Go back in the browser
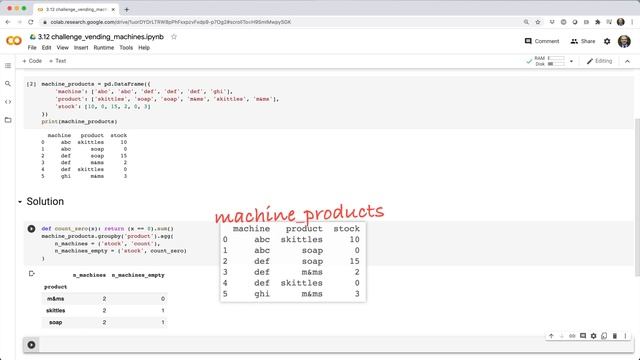Image resolution: width=640 pixels, height=360 pixels. point(8,22)
